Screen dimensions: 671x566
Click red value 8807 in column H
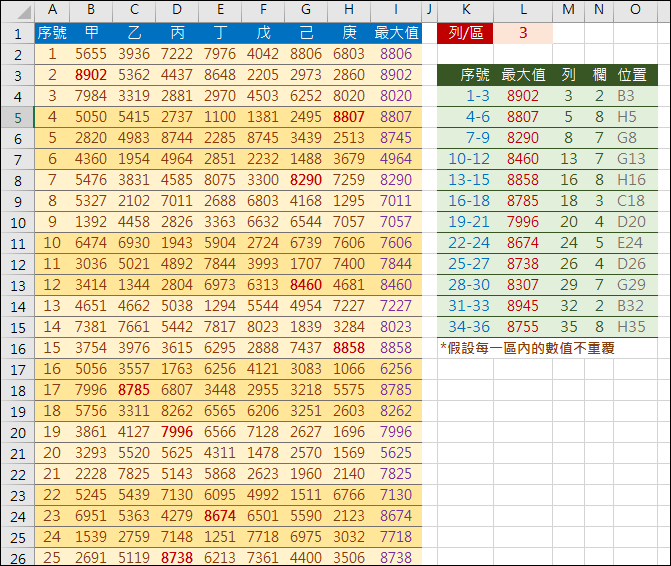pyautogui.click(x=349, y=117)
